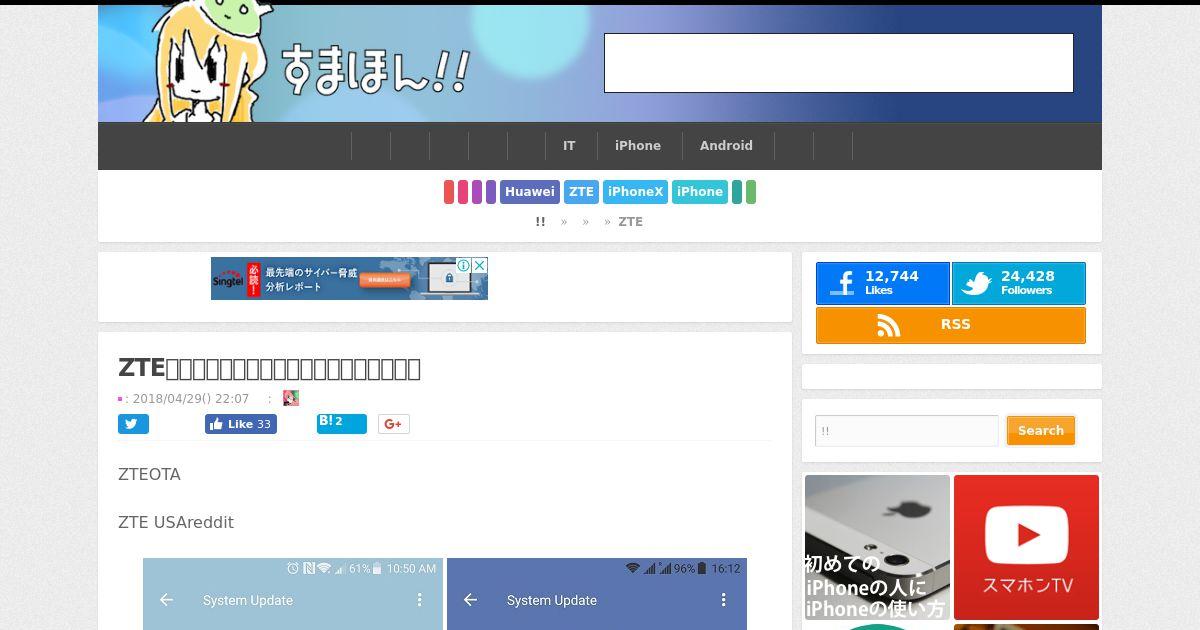
Task: Click the ZTE breadcrumb entry
Action: point(630,222)
